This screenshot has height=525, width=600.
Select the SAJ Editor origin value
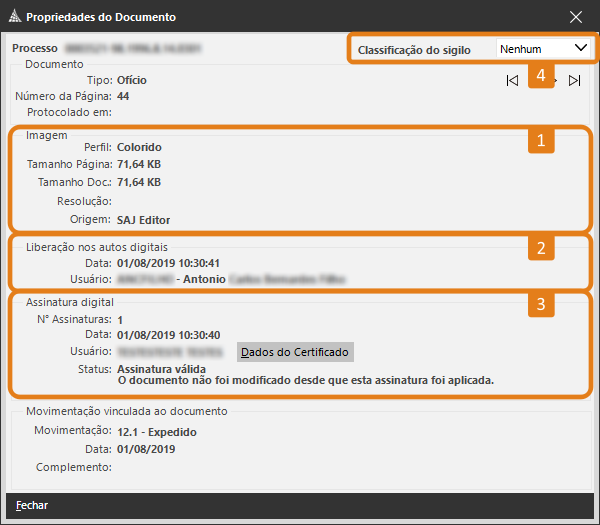click(x=144, y=219)
